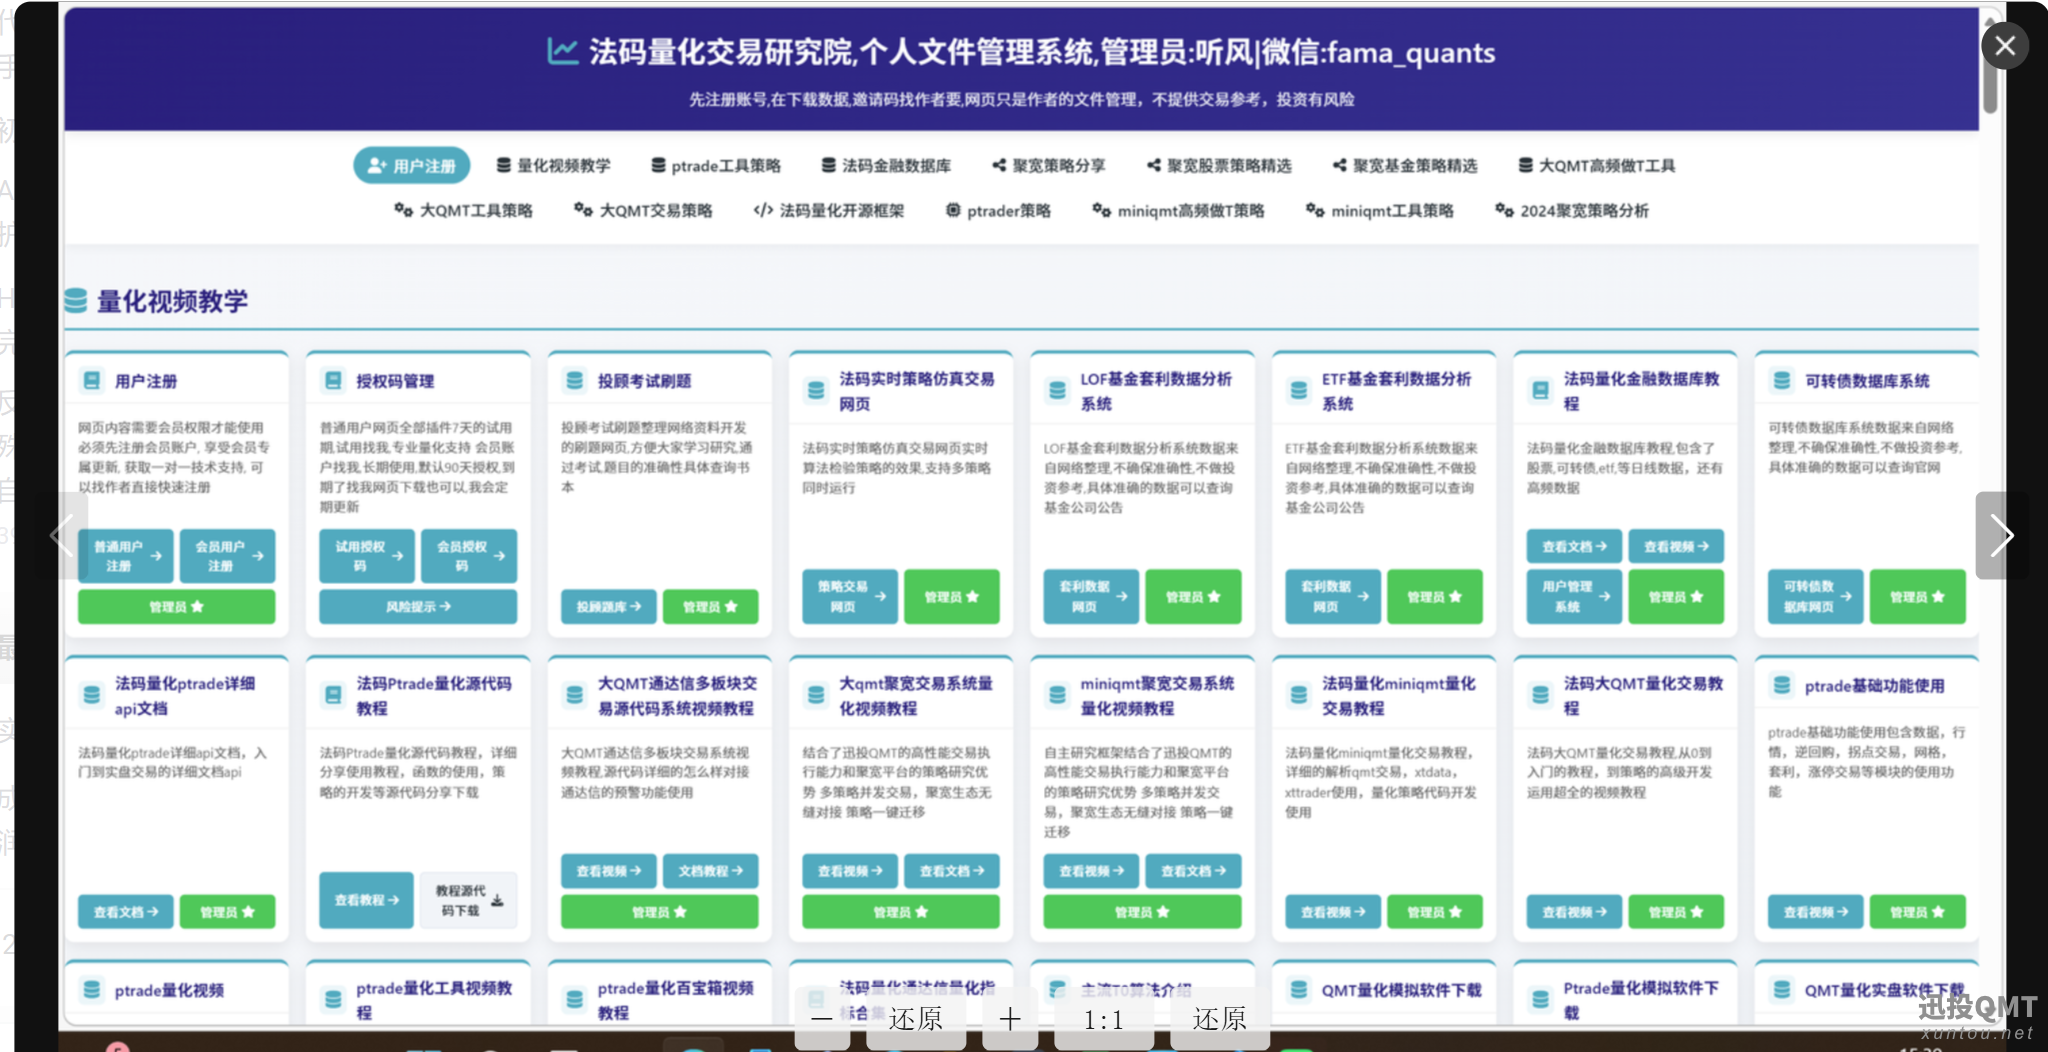
Task: Zoom in with the plus button
Action: (1010, 1019)
